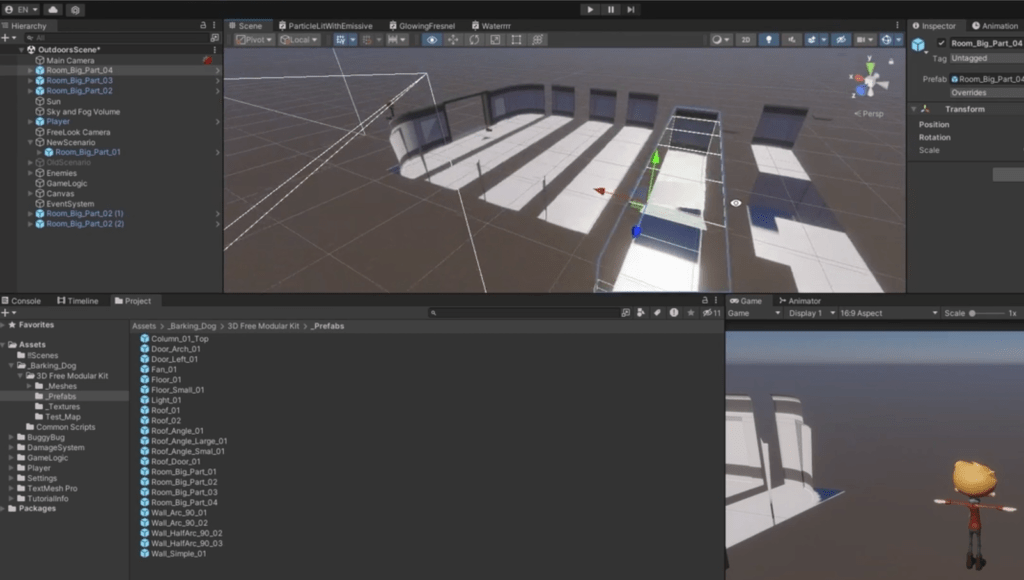Toggle the active checkbox for Room_Big_Part_04
Viewport: 1024px width, 580px height.
(941, 43)
